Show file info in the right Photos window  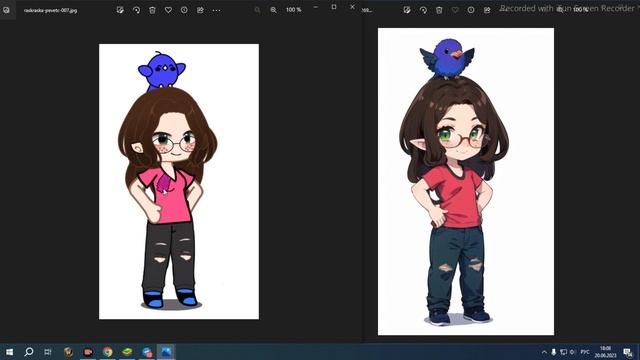coord(471,10)
